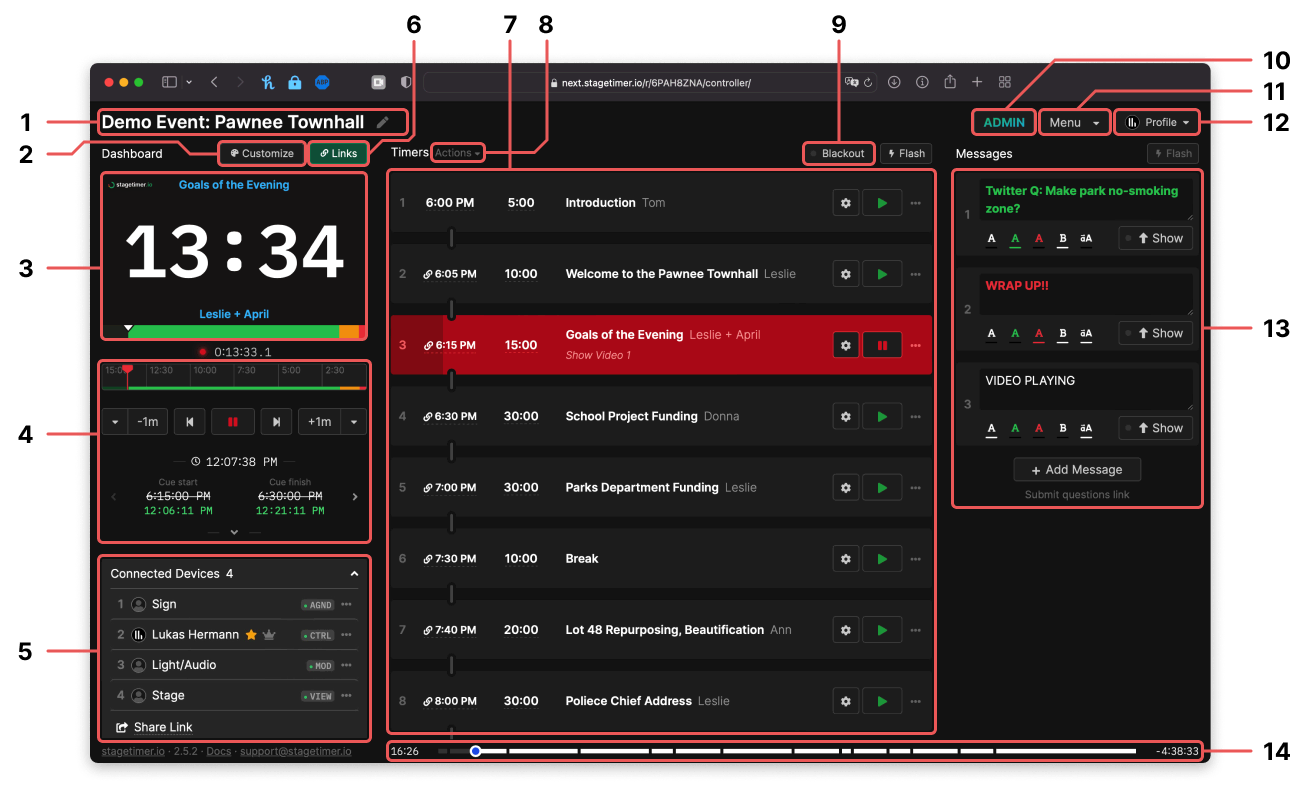Play the Lot 48 Repurposing timer

882,630
